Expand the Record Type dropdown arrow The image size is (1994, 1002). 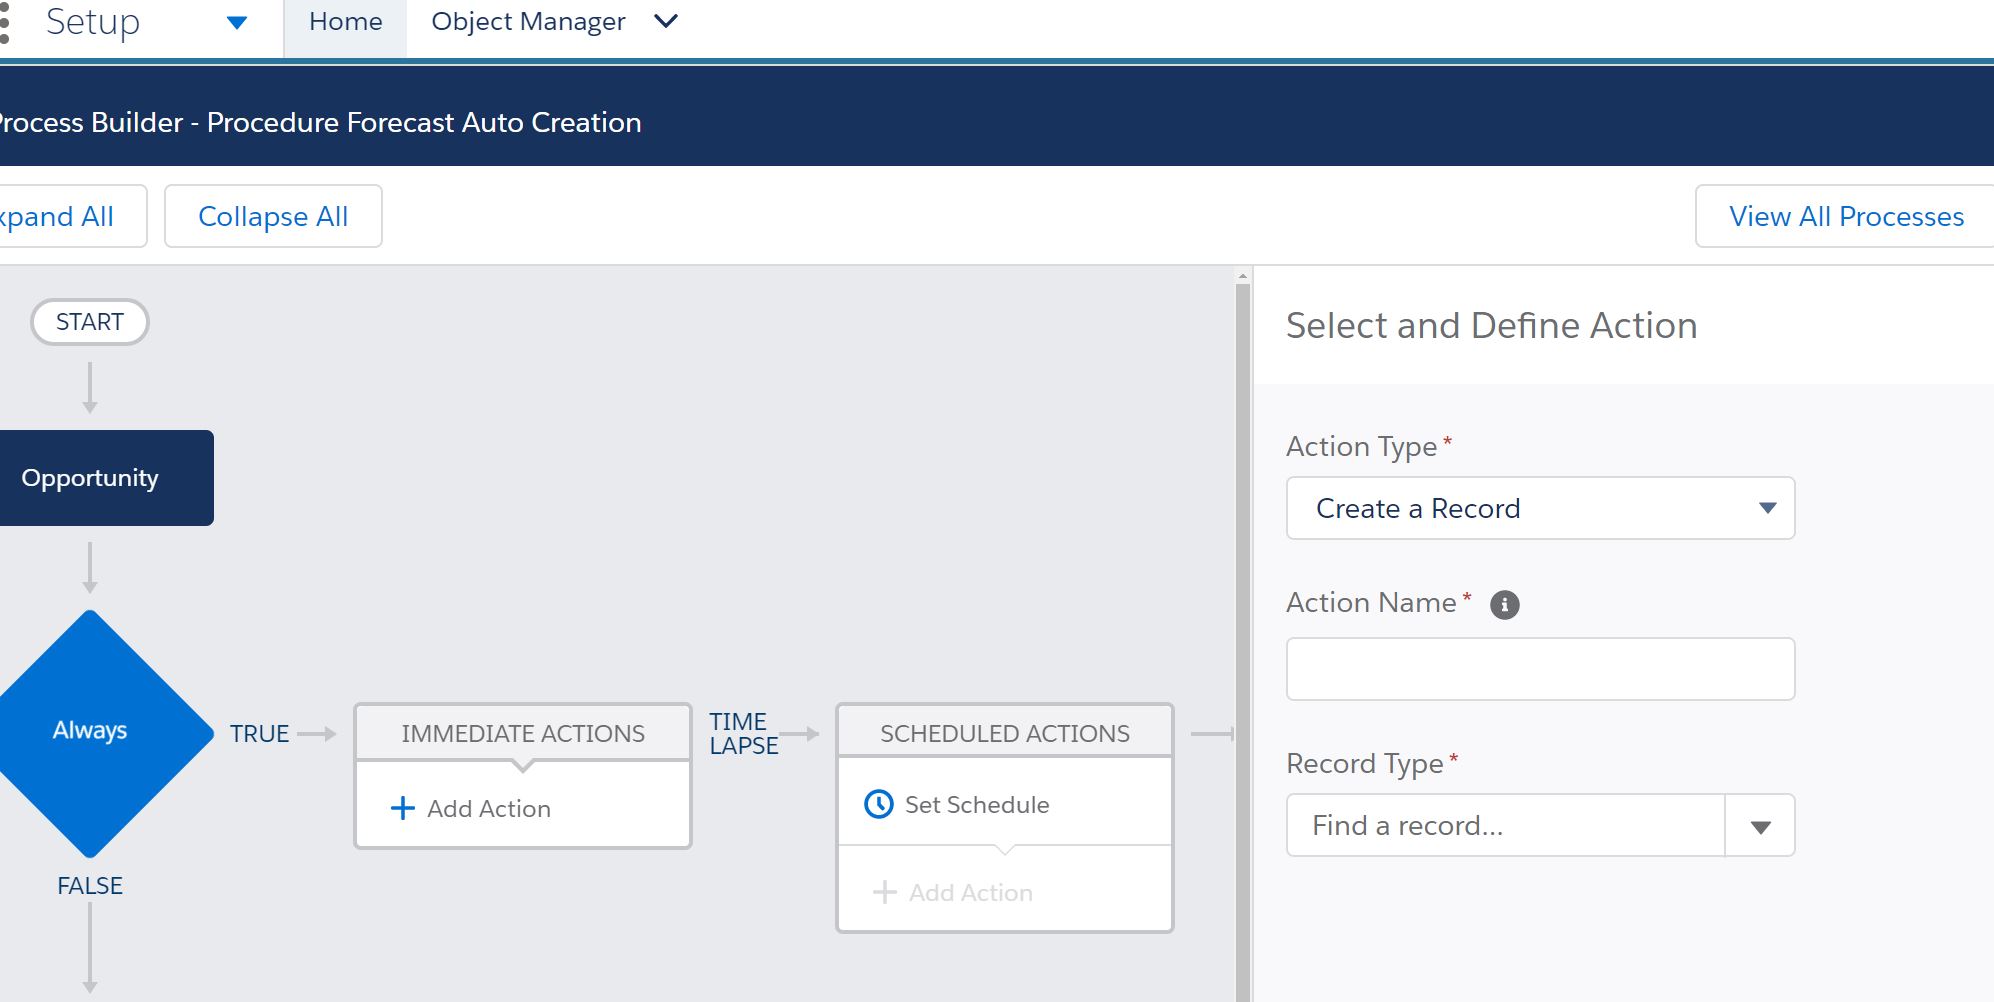(x=1760, y=826)
